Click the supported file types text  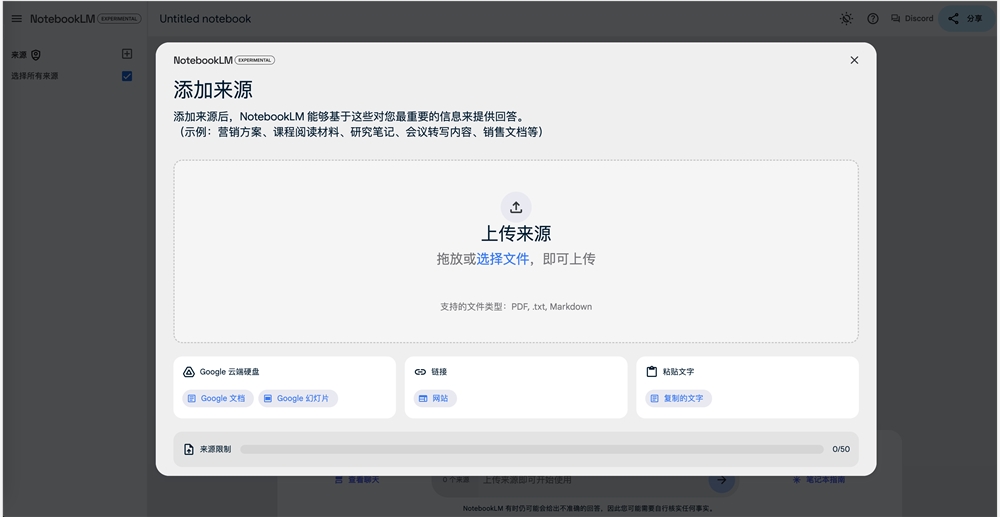pos(516,307)
